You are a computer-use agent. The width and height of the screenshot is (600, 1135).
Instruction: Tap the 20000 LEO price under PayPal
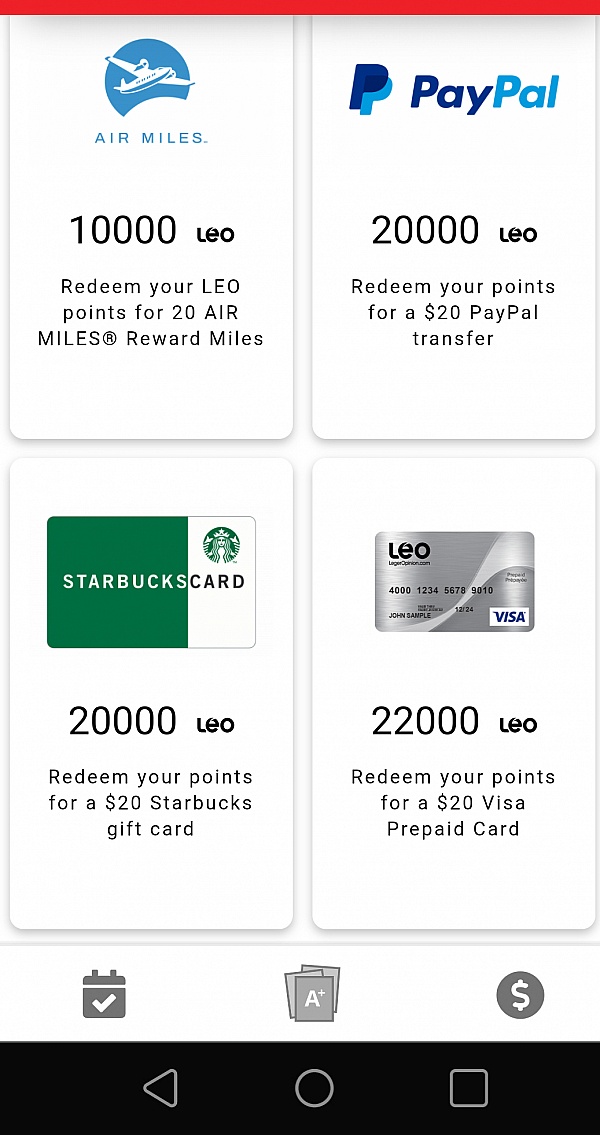pos(454,231)
